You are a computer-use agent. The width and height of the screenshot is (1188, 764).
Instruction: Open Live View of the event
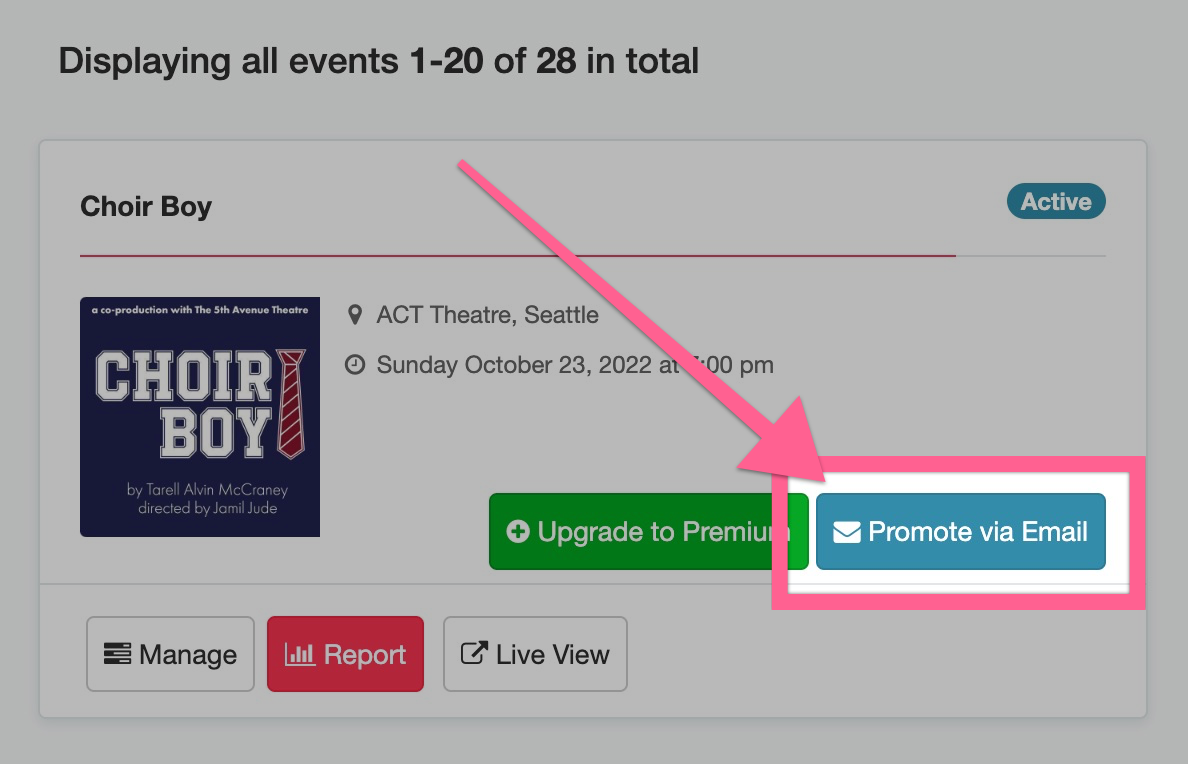[535, 654]
